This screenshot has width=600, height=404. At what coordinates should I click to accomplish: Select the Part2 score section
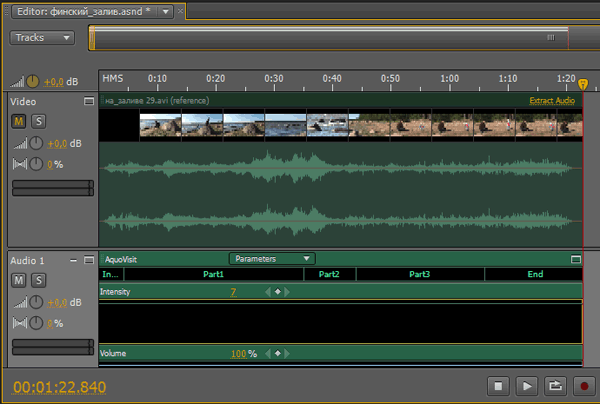click(x=329, y=274)
